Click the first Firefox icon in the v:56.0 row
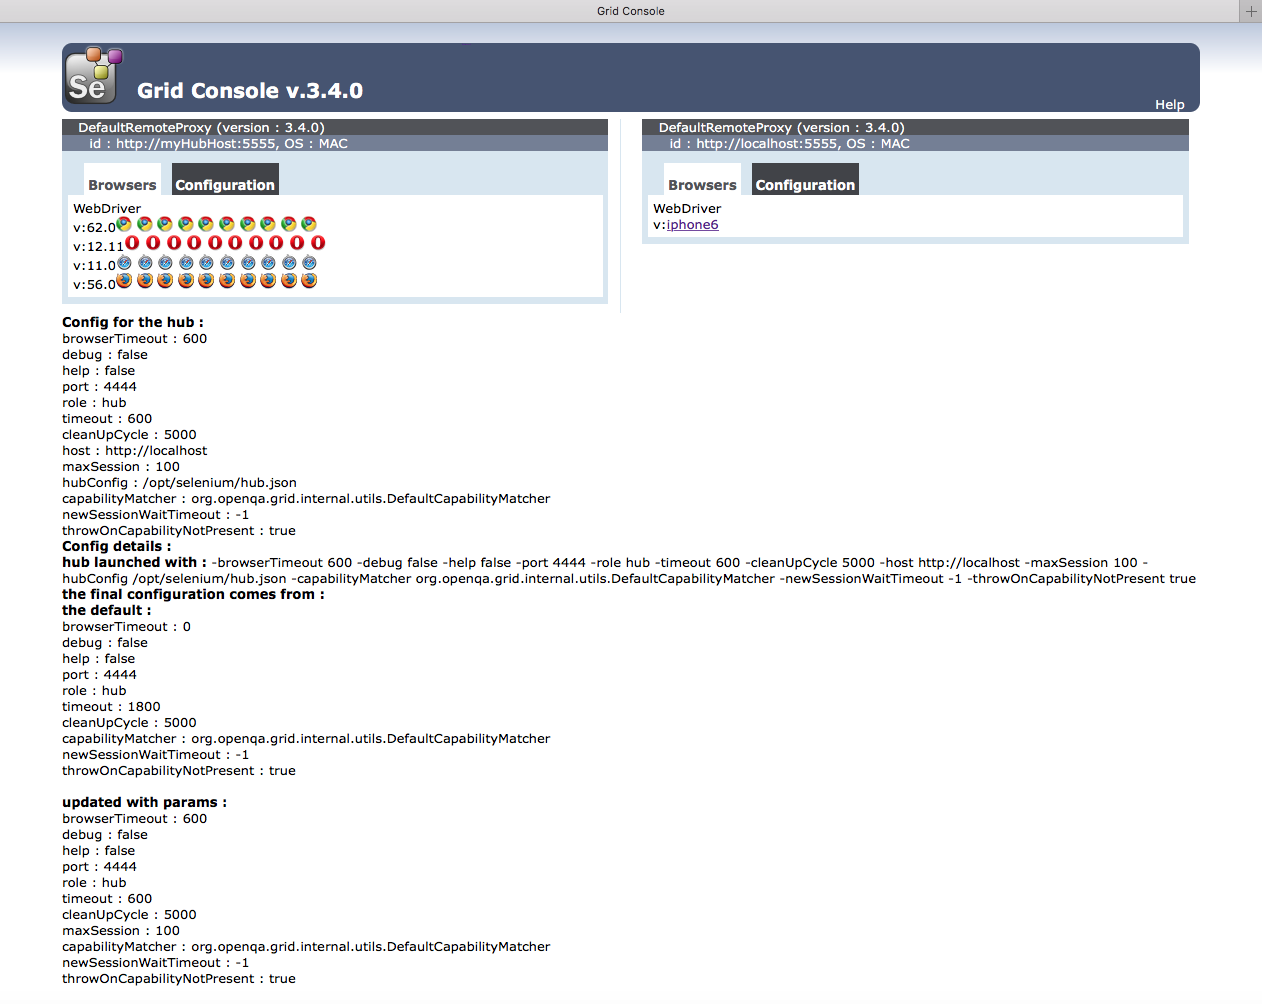Image resolution: width=1262 pixels, height=1004 pixels. (124, 280)
